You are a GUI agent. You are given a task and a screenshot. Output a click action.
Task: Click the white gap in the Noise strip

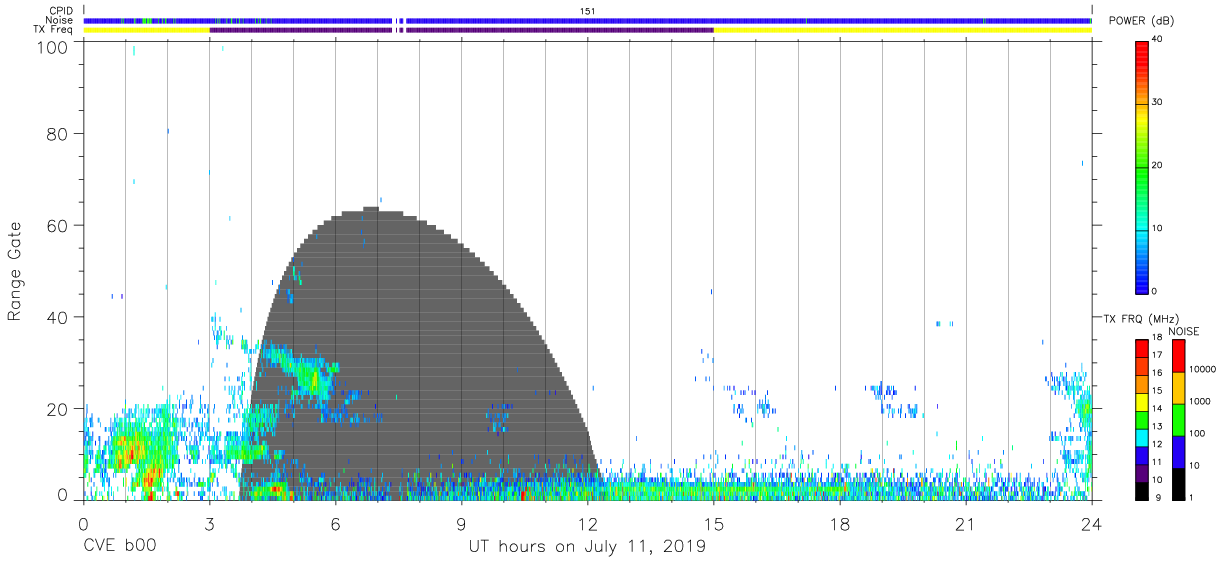394,20
